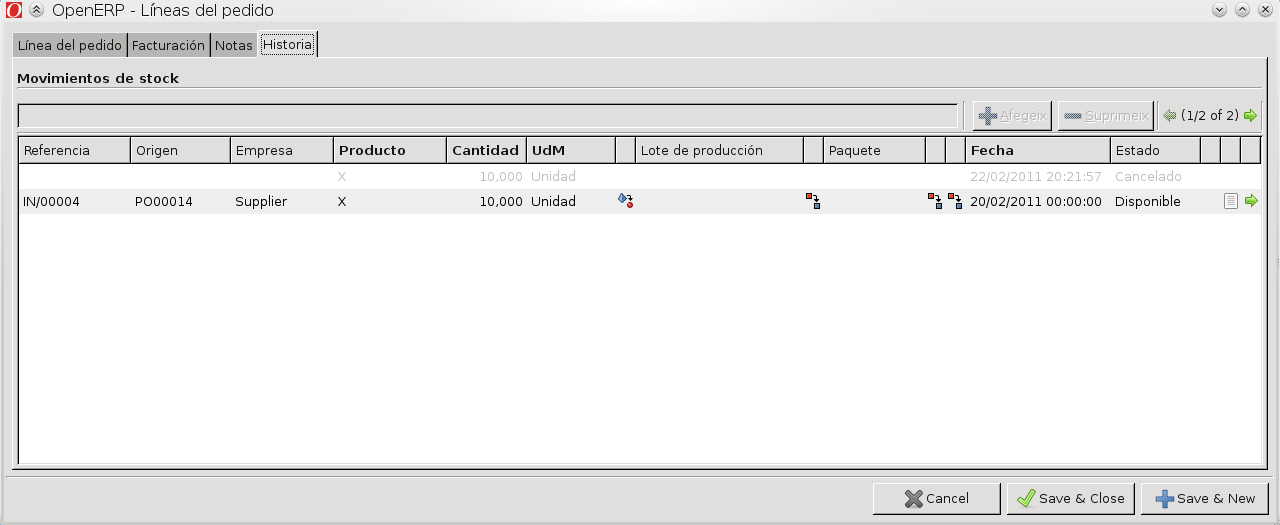Open the Facturación tab

coord(168,45)
